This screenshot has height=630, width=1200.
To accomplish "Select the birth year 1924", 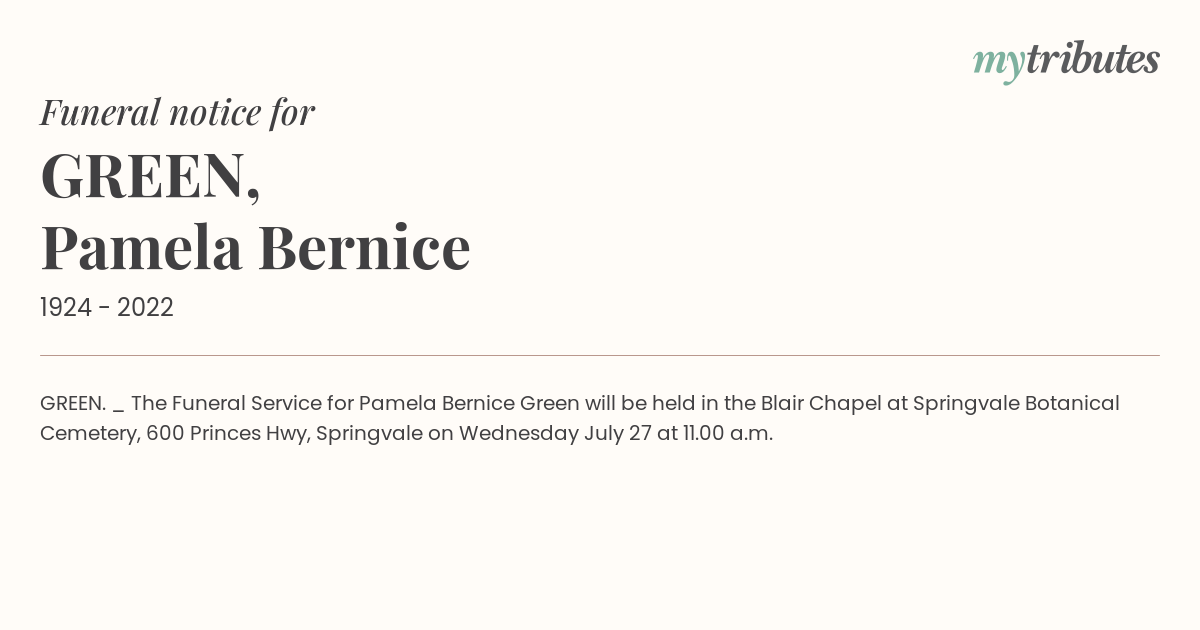I will (x=65, y=307).
